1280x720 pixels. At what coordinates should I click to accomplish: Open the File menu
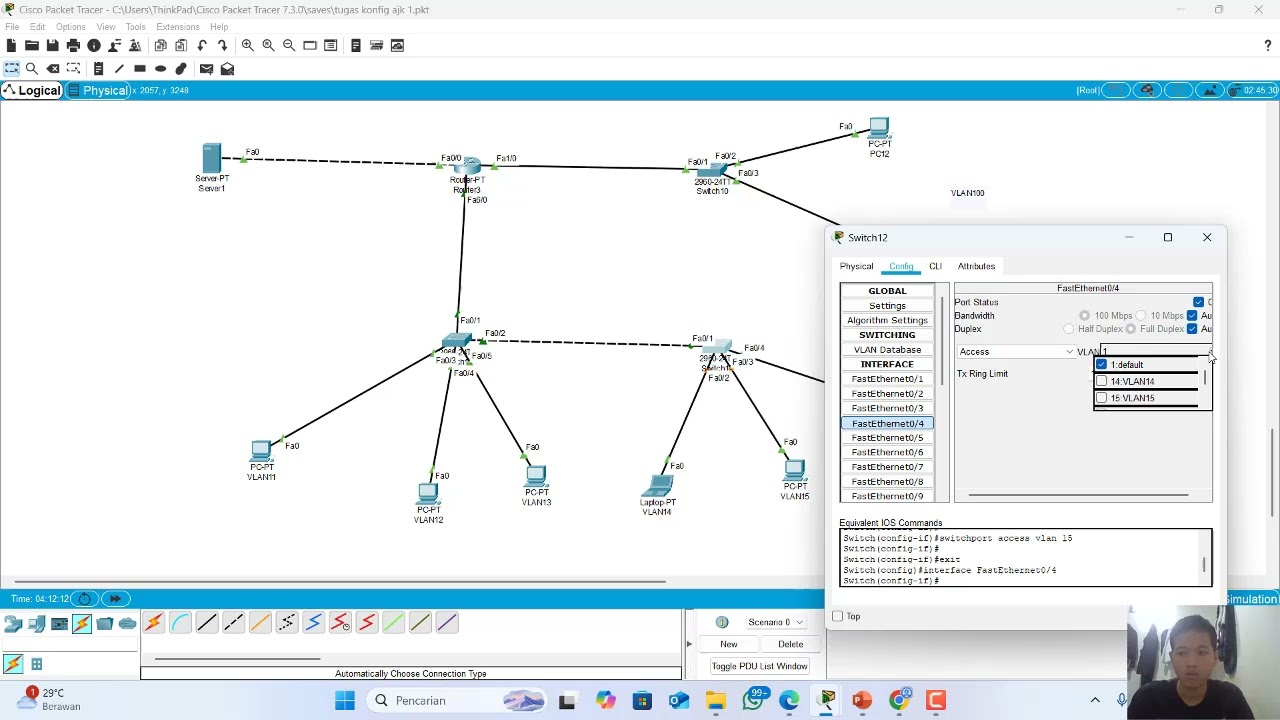12,27
